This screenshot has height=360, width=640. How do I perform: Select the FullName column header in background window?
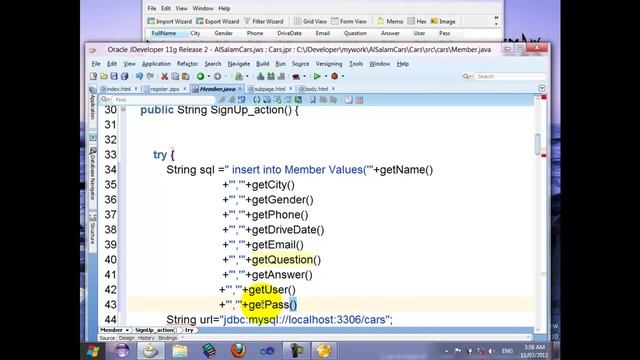click(164, 33)
